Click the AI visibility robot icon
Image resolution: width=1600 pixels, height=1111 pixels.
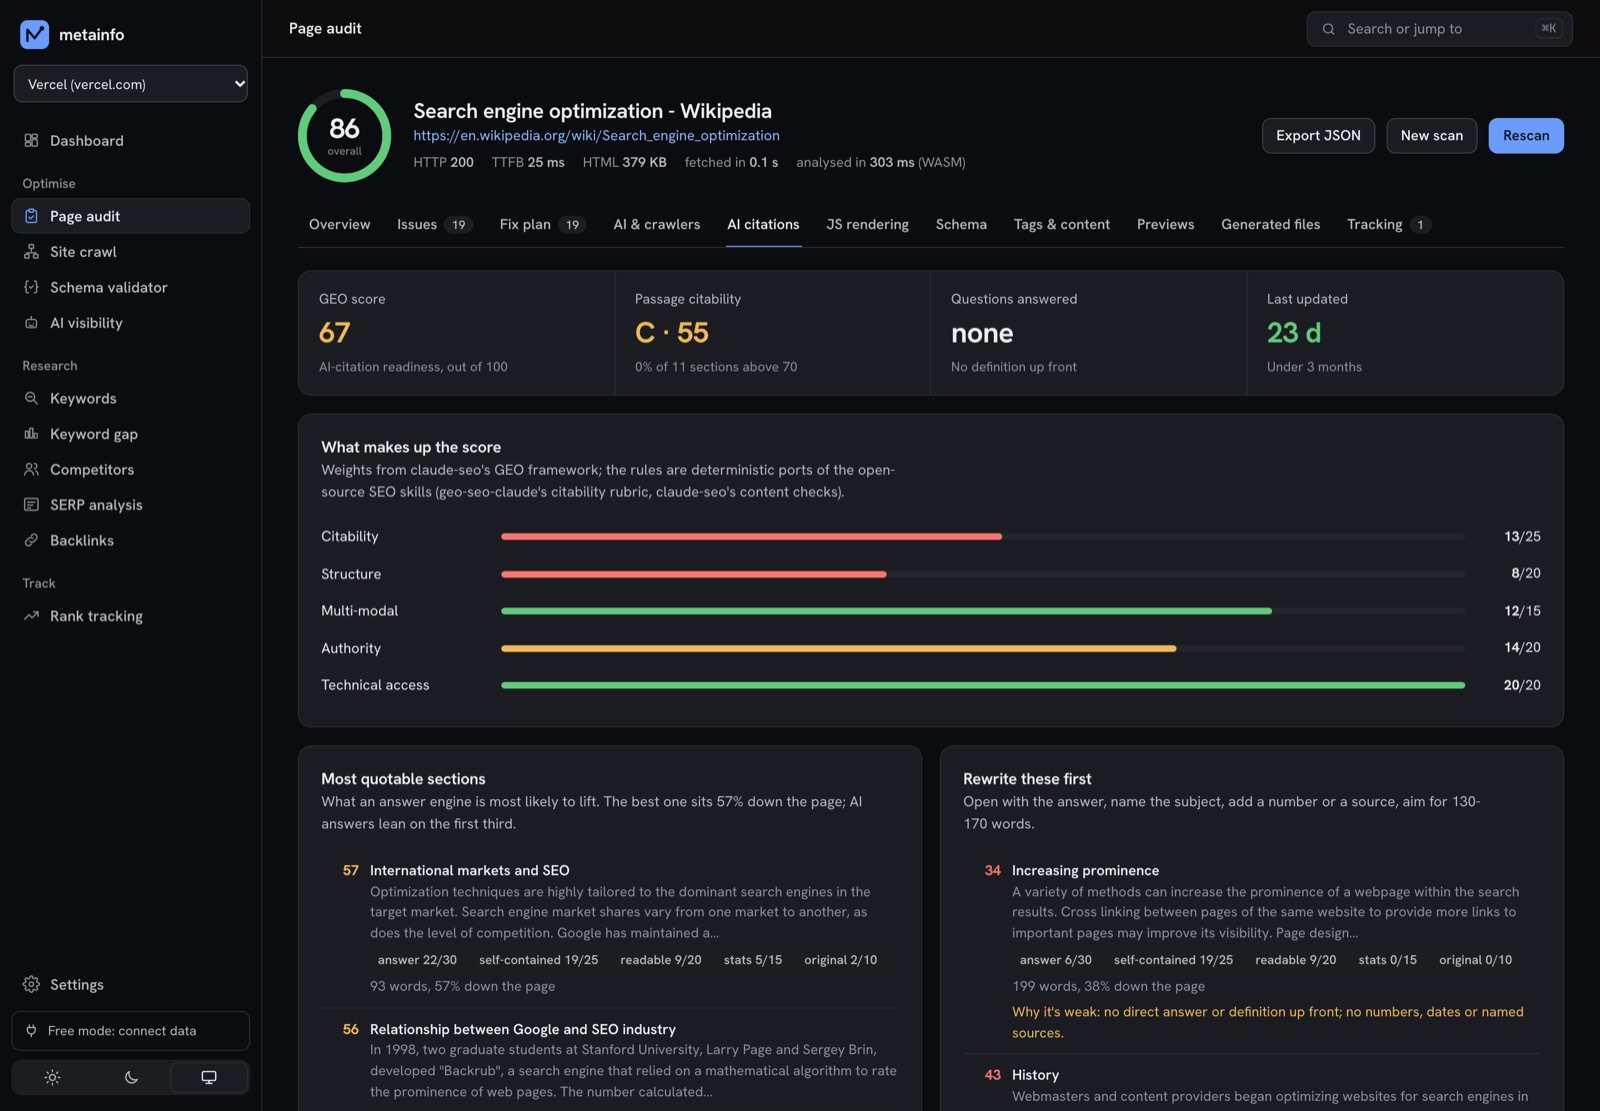pos(31,323)
